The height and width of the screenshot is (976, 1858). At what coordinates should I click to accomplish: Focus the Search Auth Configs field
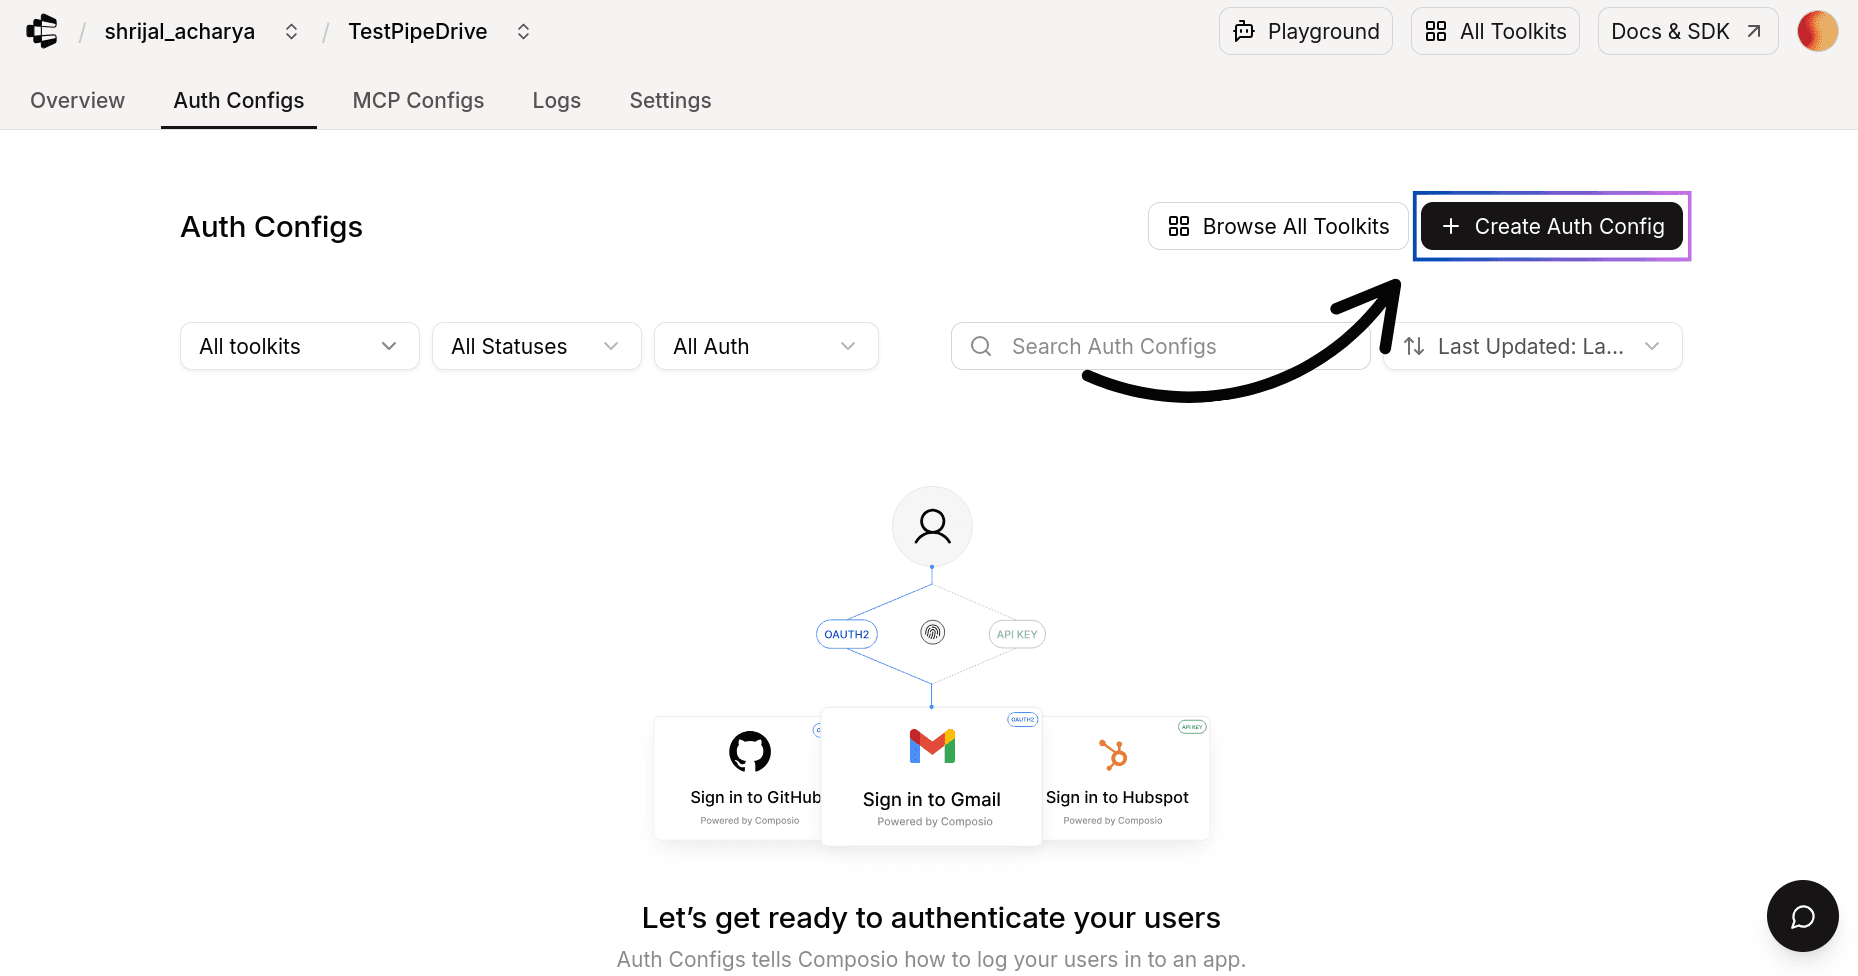tap(1160, 346)
